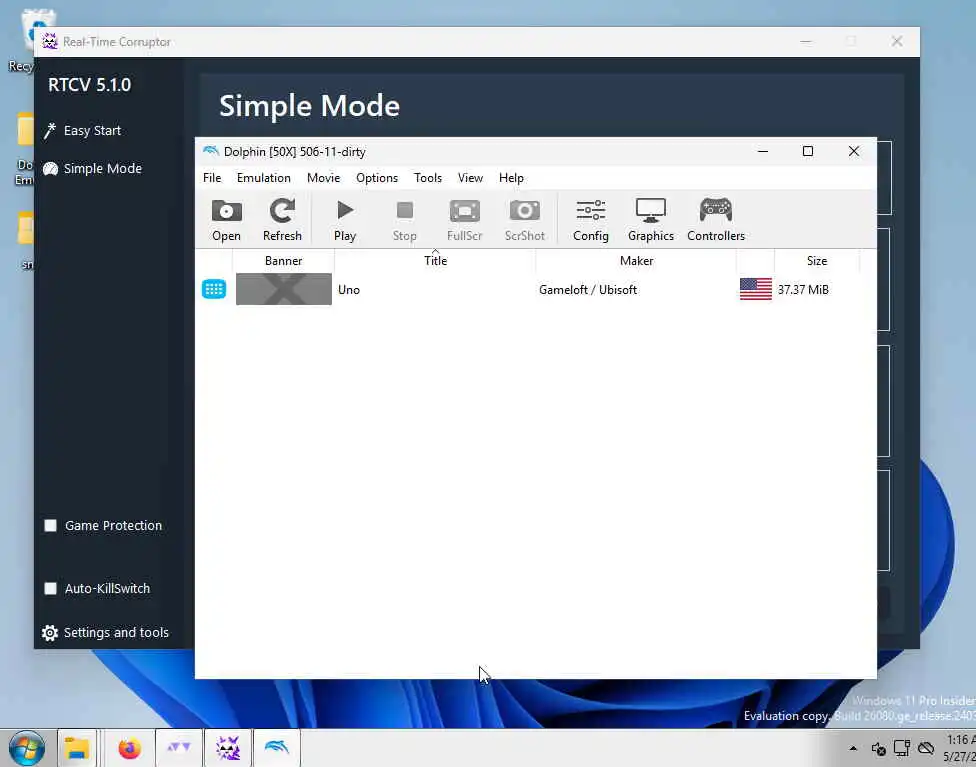
Task: Click the purple triangles taskbar icon
Action: coord(179,748)
